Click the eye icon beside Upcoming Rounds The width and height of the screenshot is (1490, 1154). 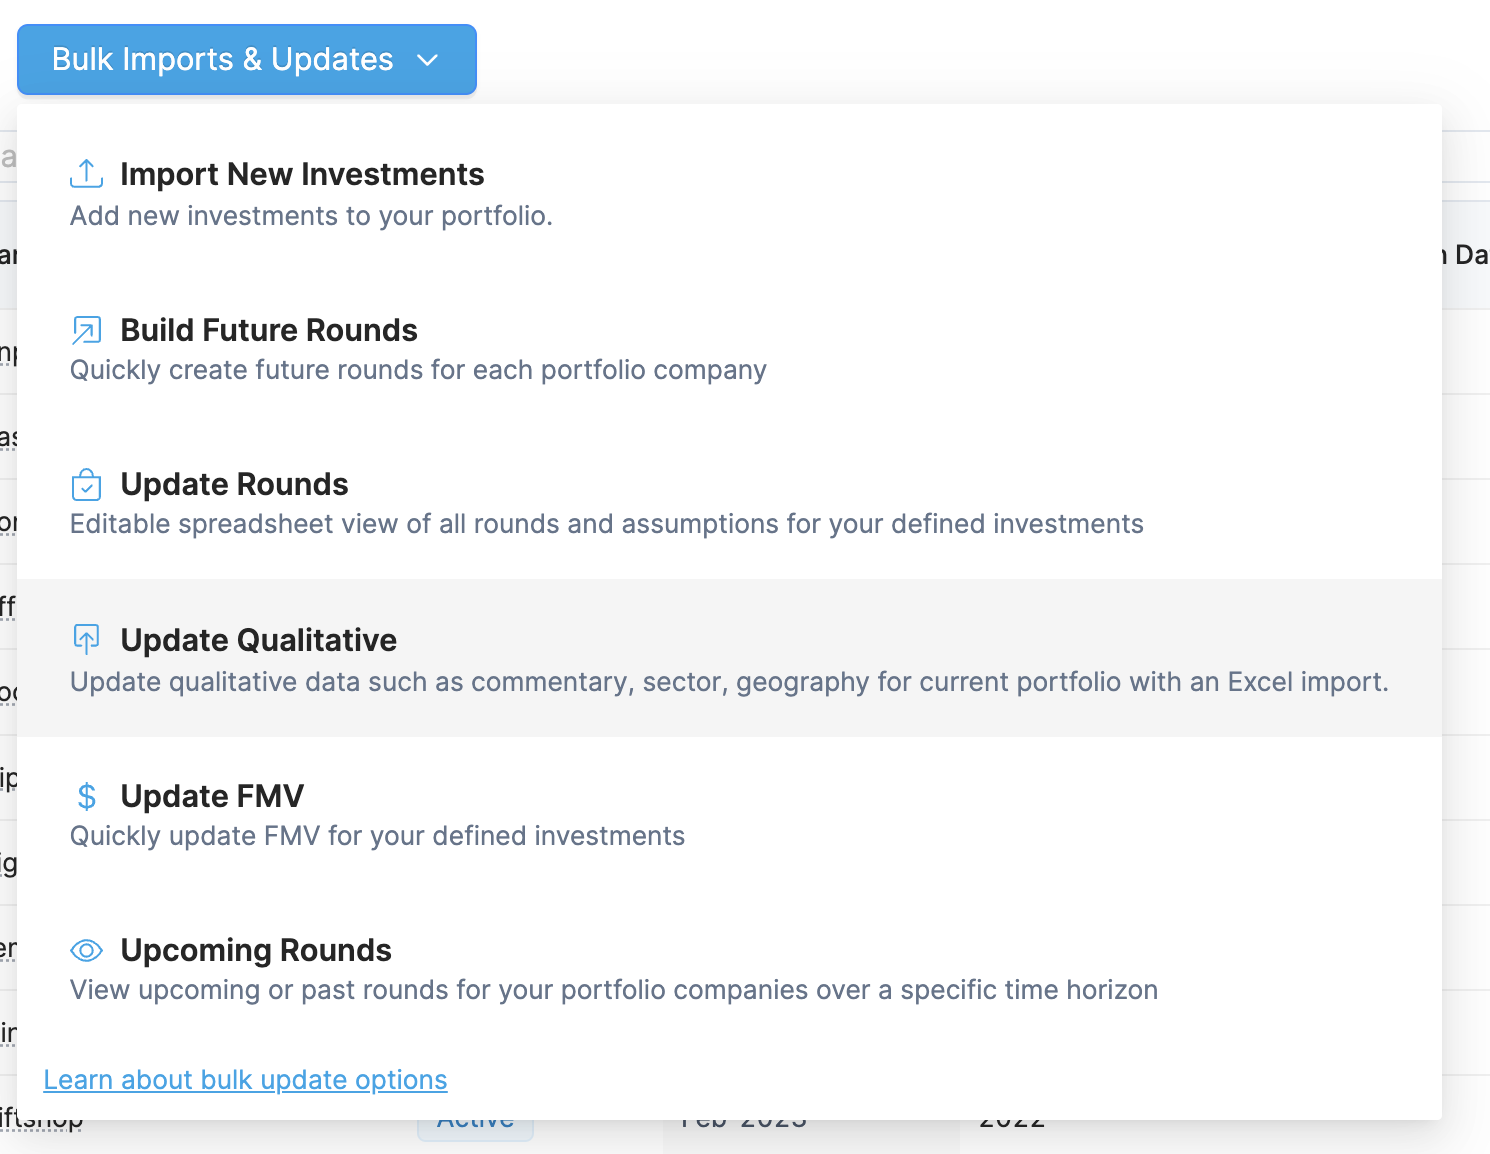click(x=87, y=950)
